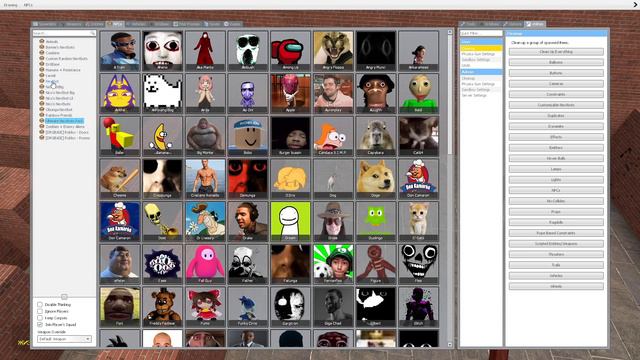Viewport: 640px width, 360px height.
Task: Collapse the Admin category header in Utilities
Action: click(481, 72)
